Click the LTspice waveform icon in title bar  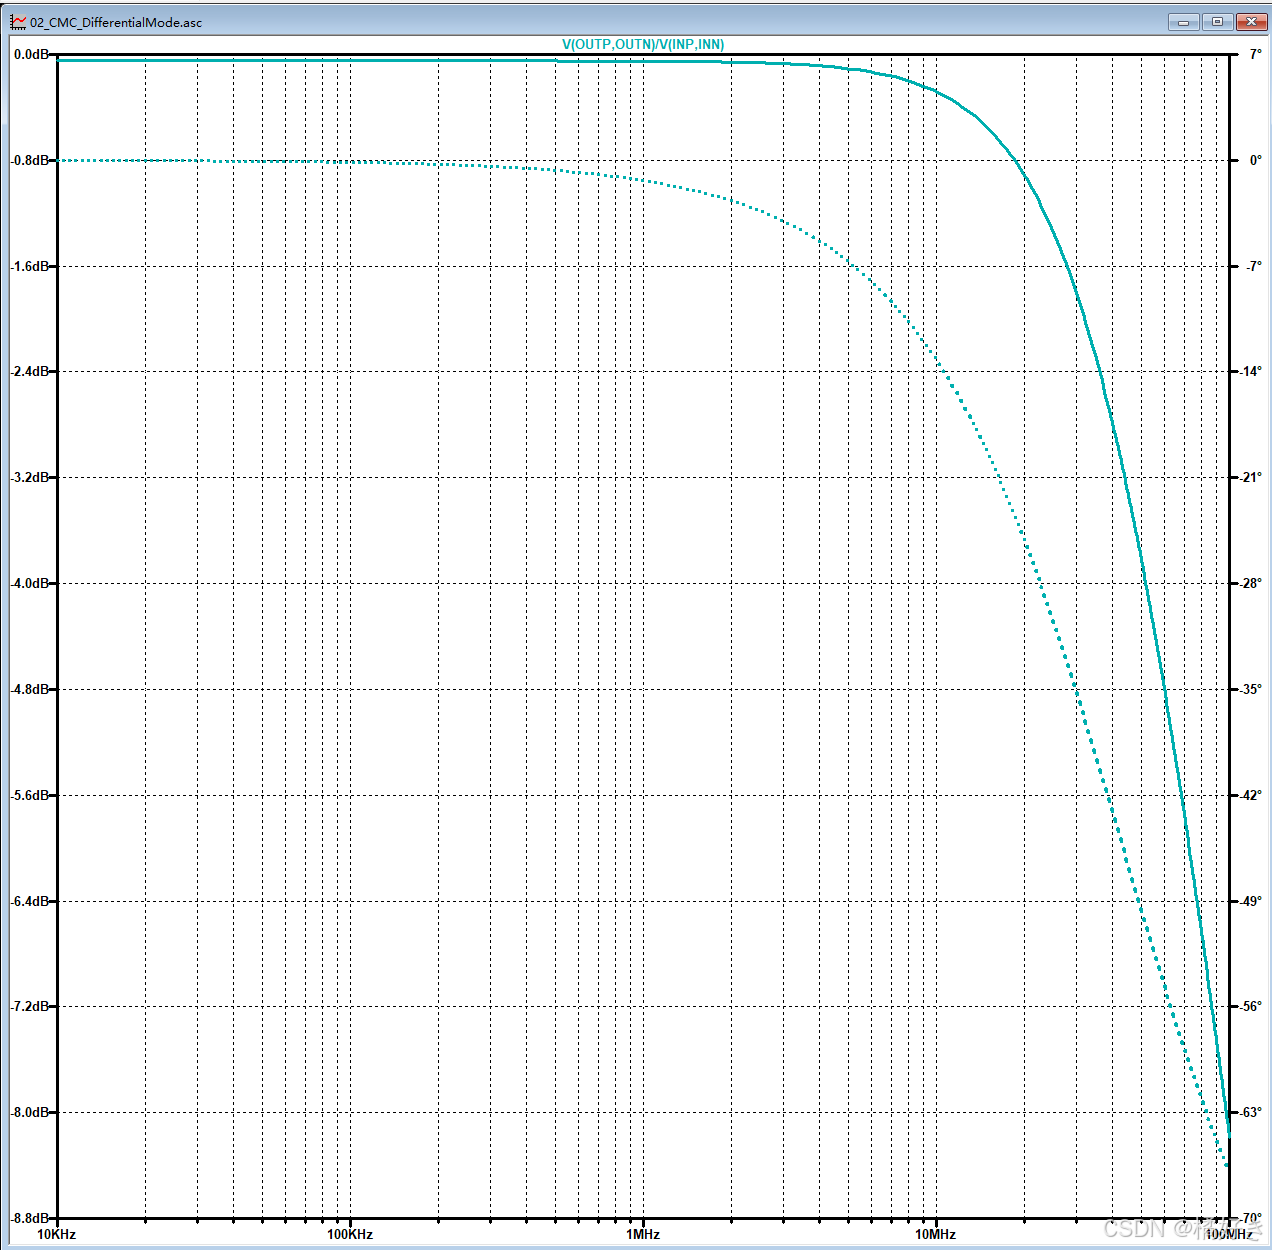coord(19,21)
